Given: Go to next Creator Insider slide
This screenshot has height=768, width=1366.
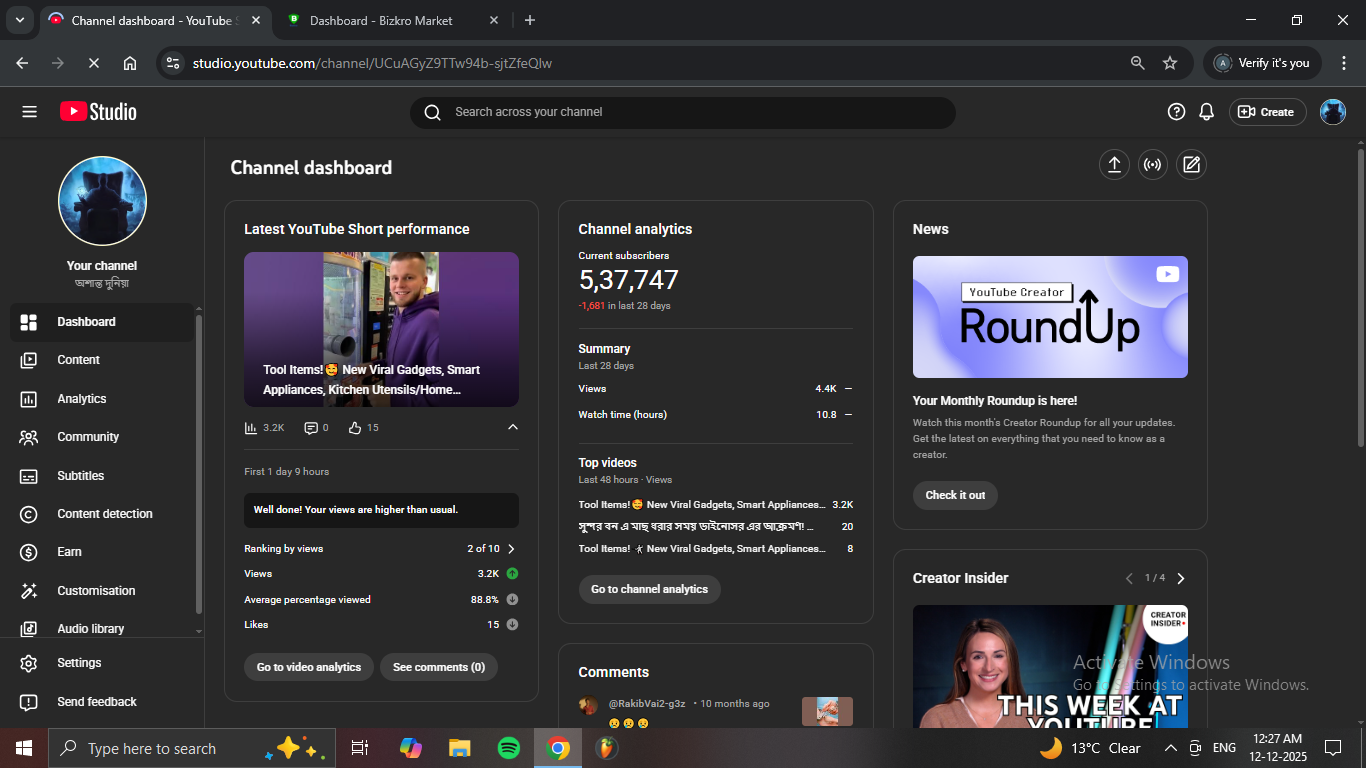Looking at the screenshot, I should click(x=1181, y=578).
